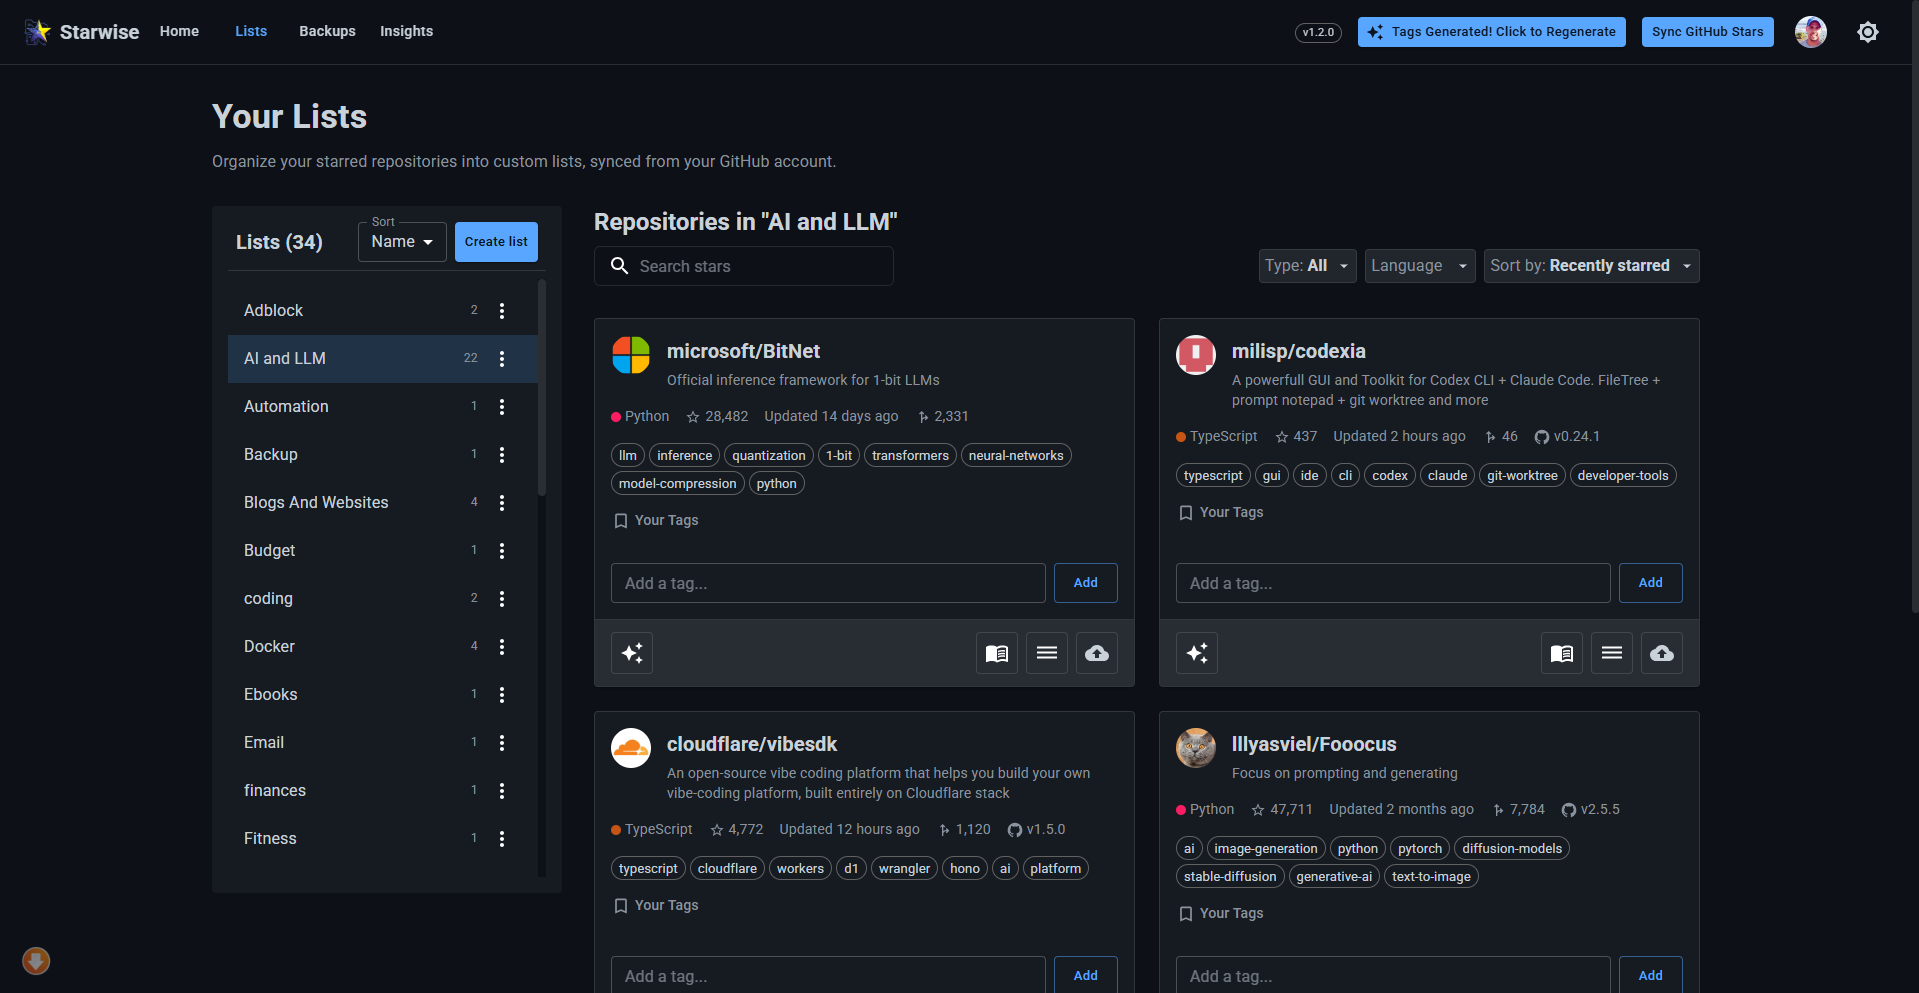Open kebab menu for Email list
This screenshot has height=993, width=1919.
click(502, 743)
